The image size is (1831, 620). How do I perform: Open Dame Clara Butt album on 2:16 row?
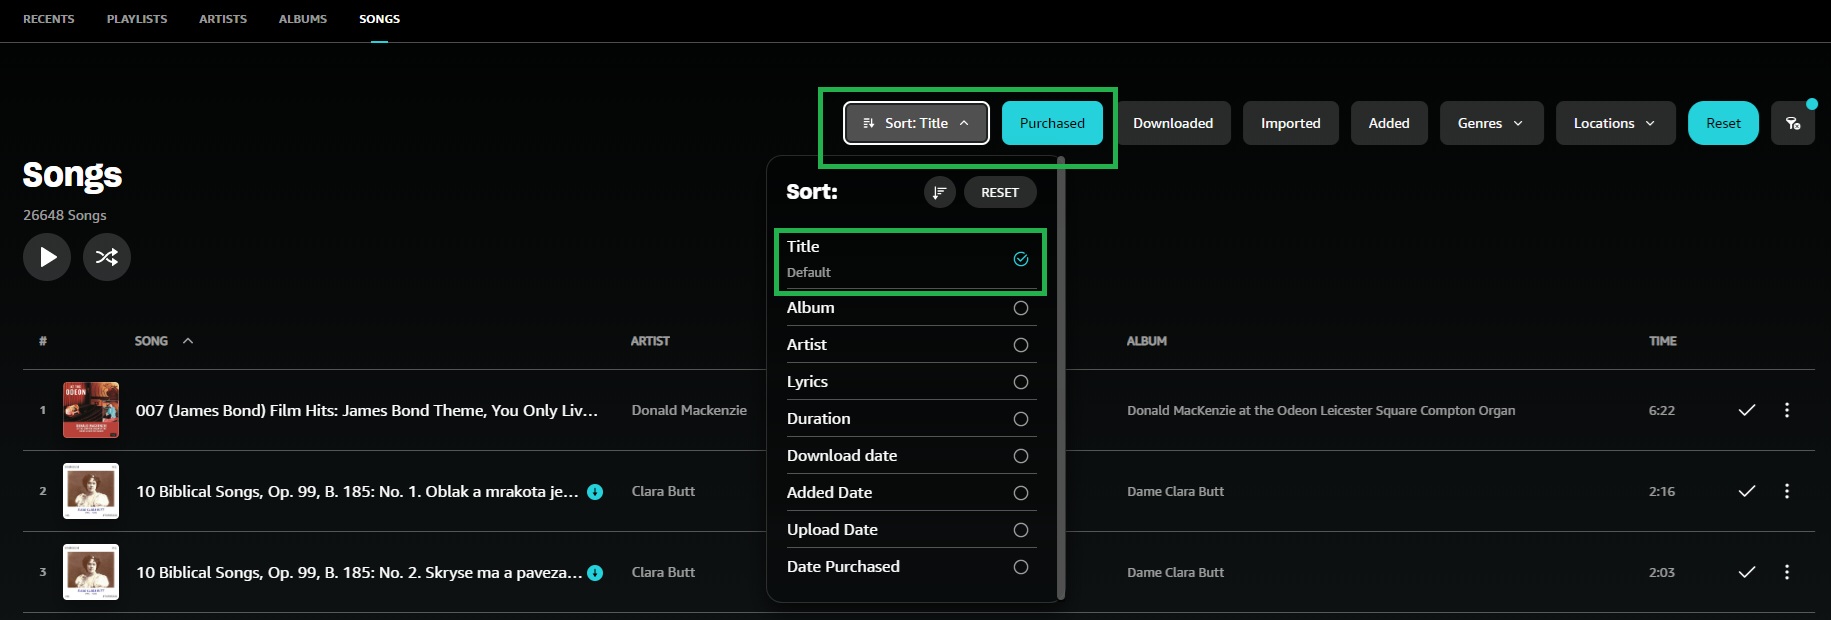1175,491
